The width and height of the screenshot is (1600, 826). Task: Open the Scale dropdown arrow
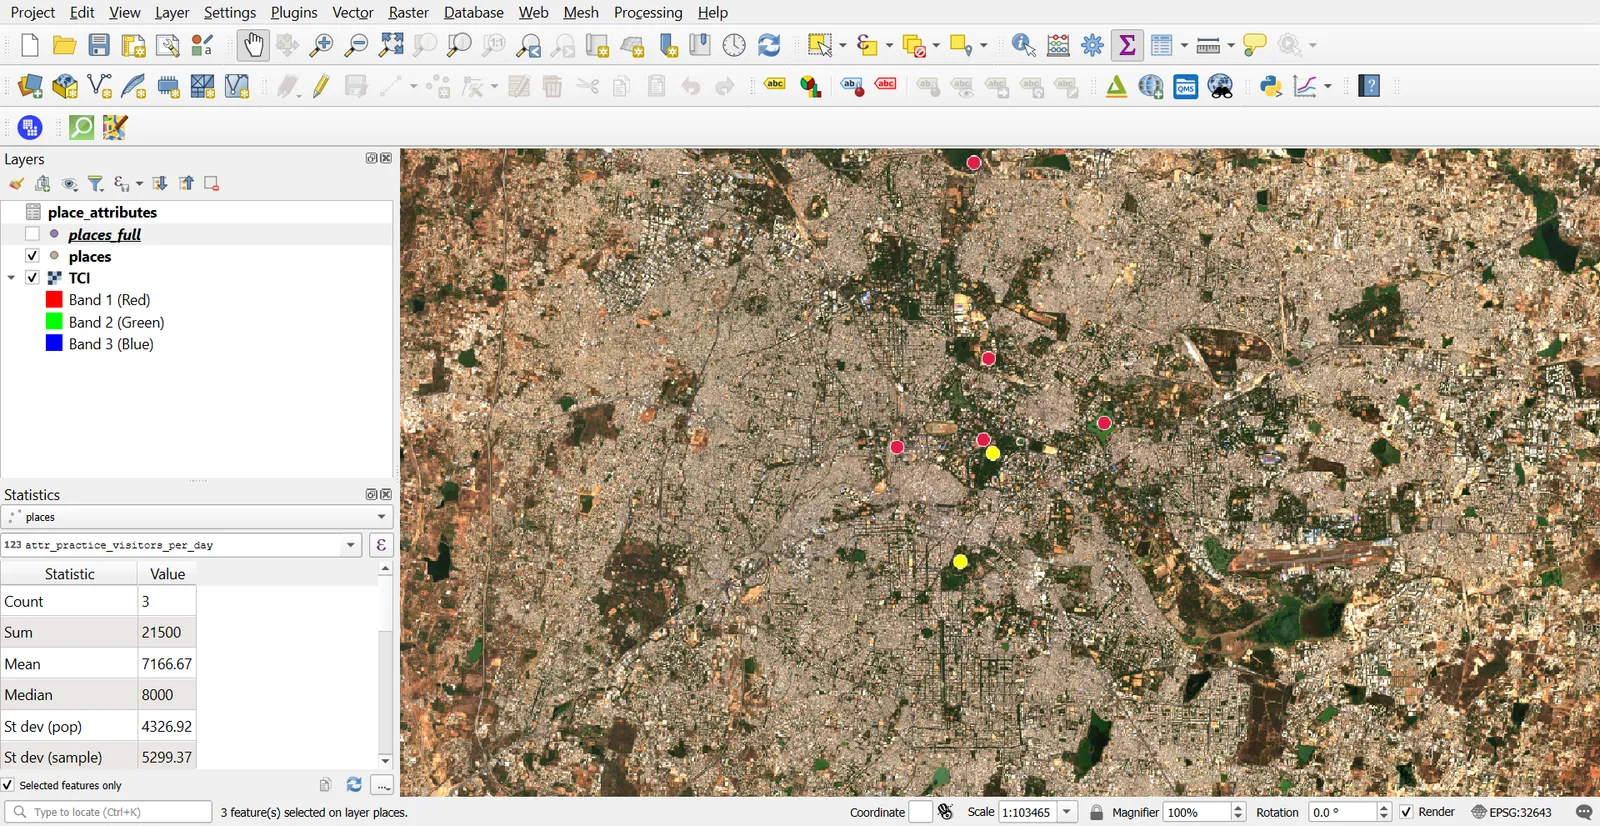tap(1067, 812)
